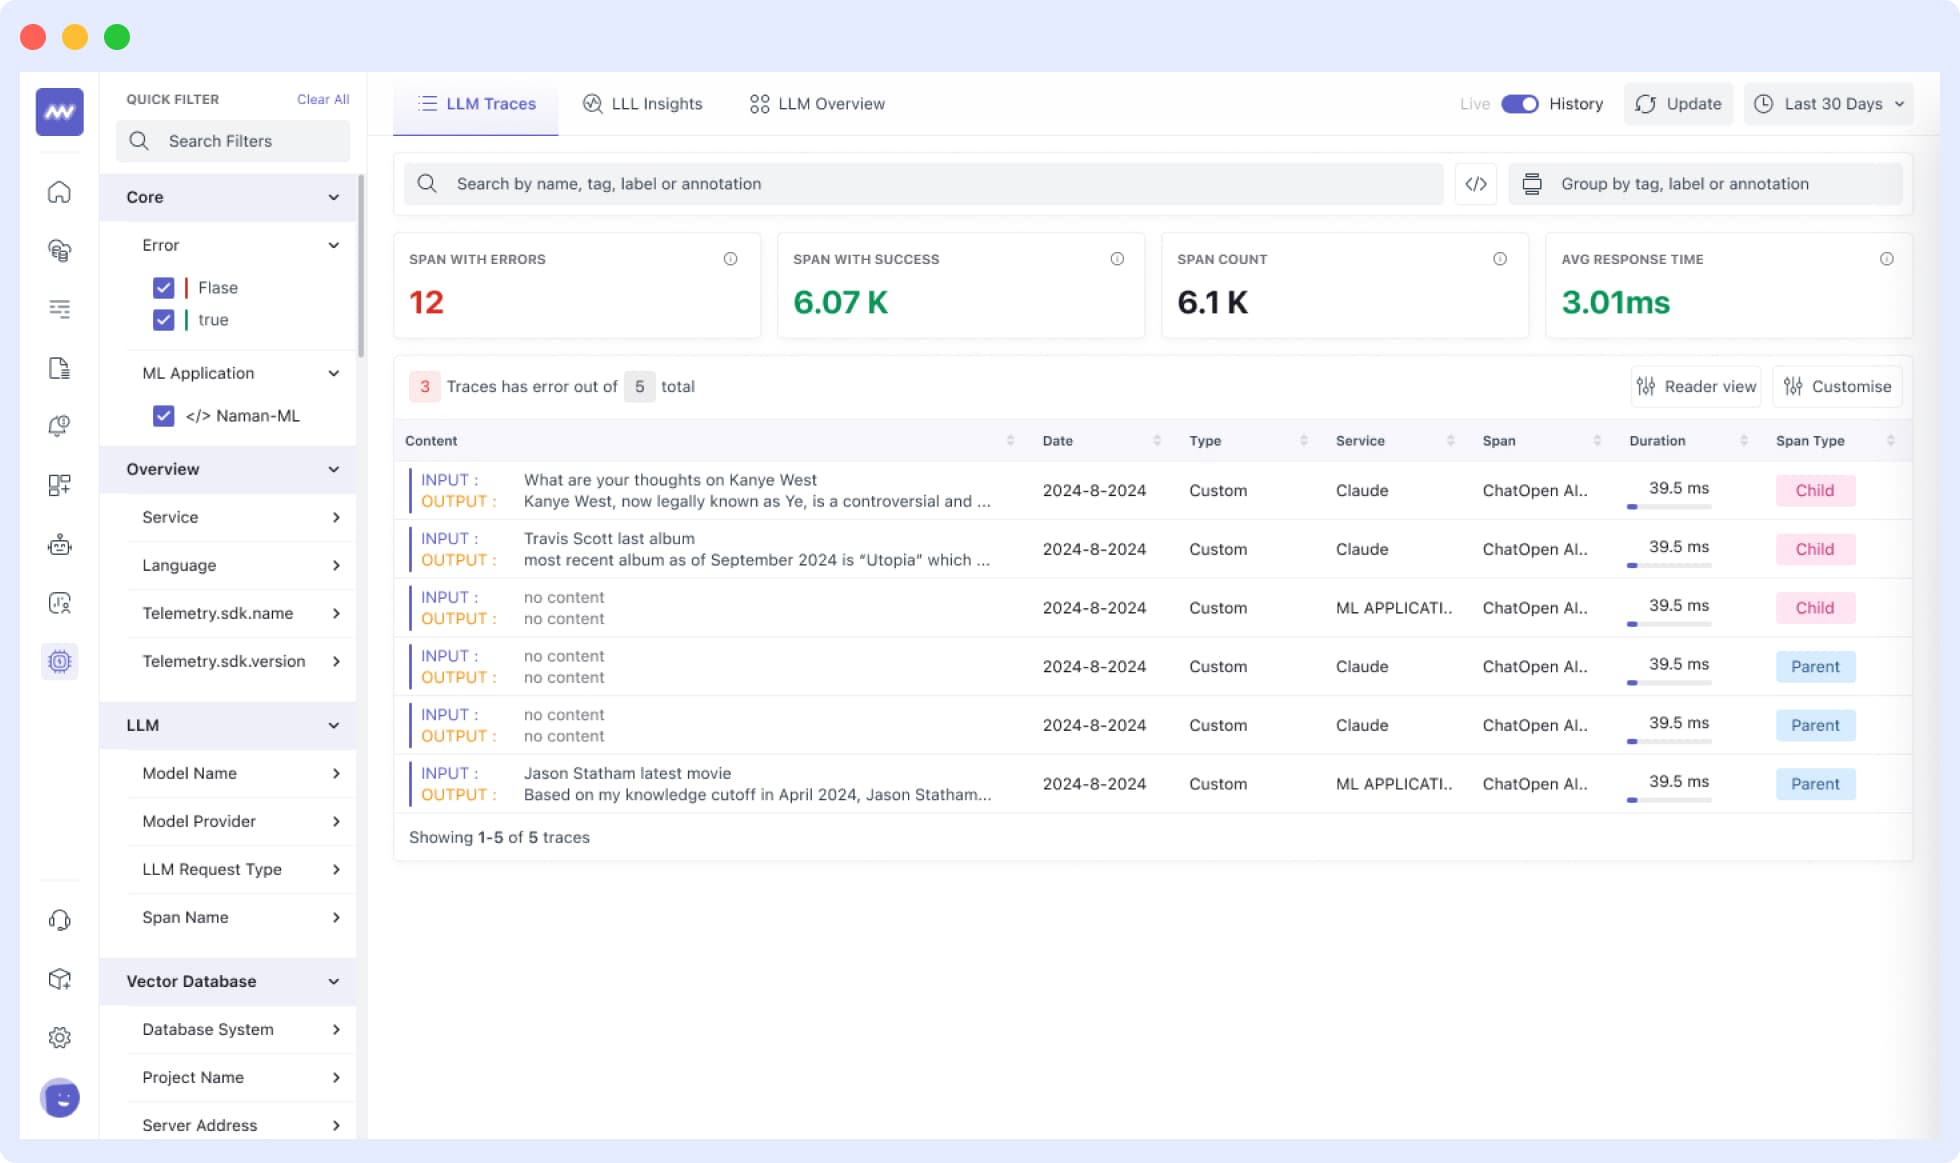Switch to the LLM Overview tab
The width and height of the screenshot is (1960, 1163).
point(815,103)
